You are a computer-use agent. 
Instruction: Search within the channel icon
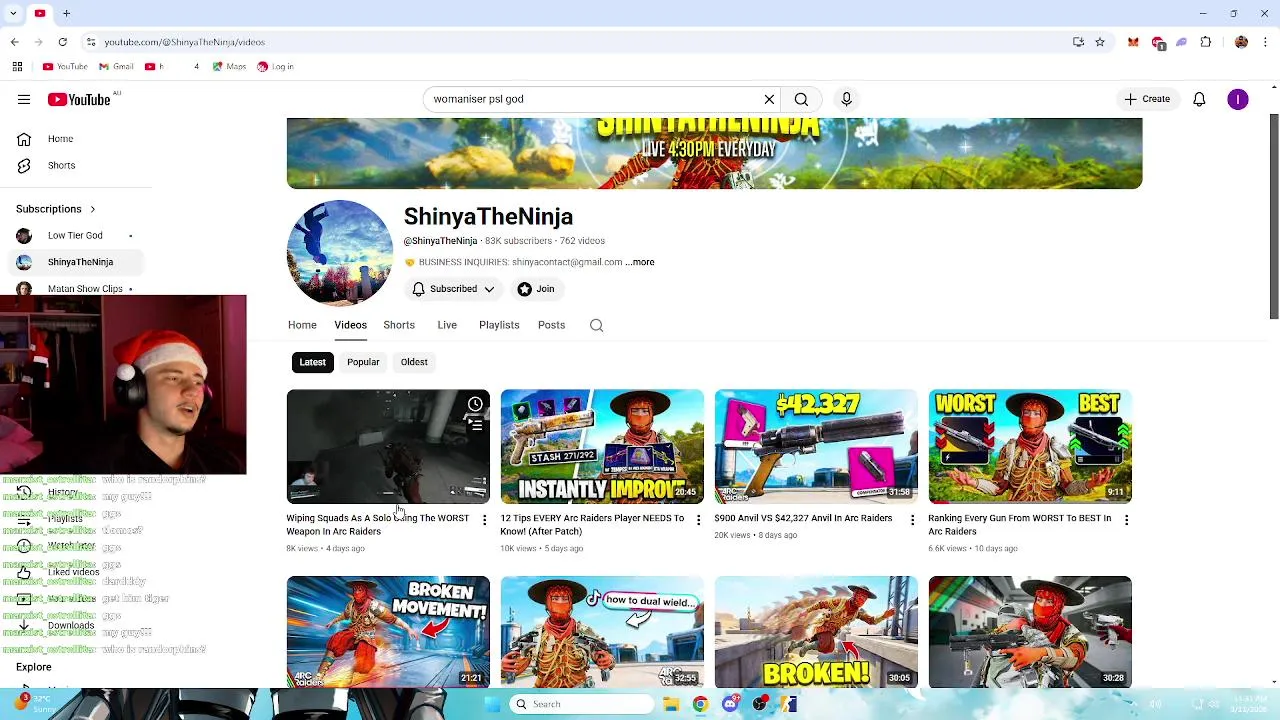click(596, 325)
